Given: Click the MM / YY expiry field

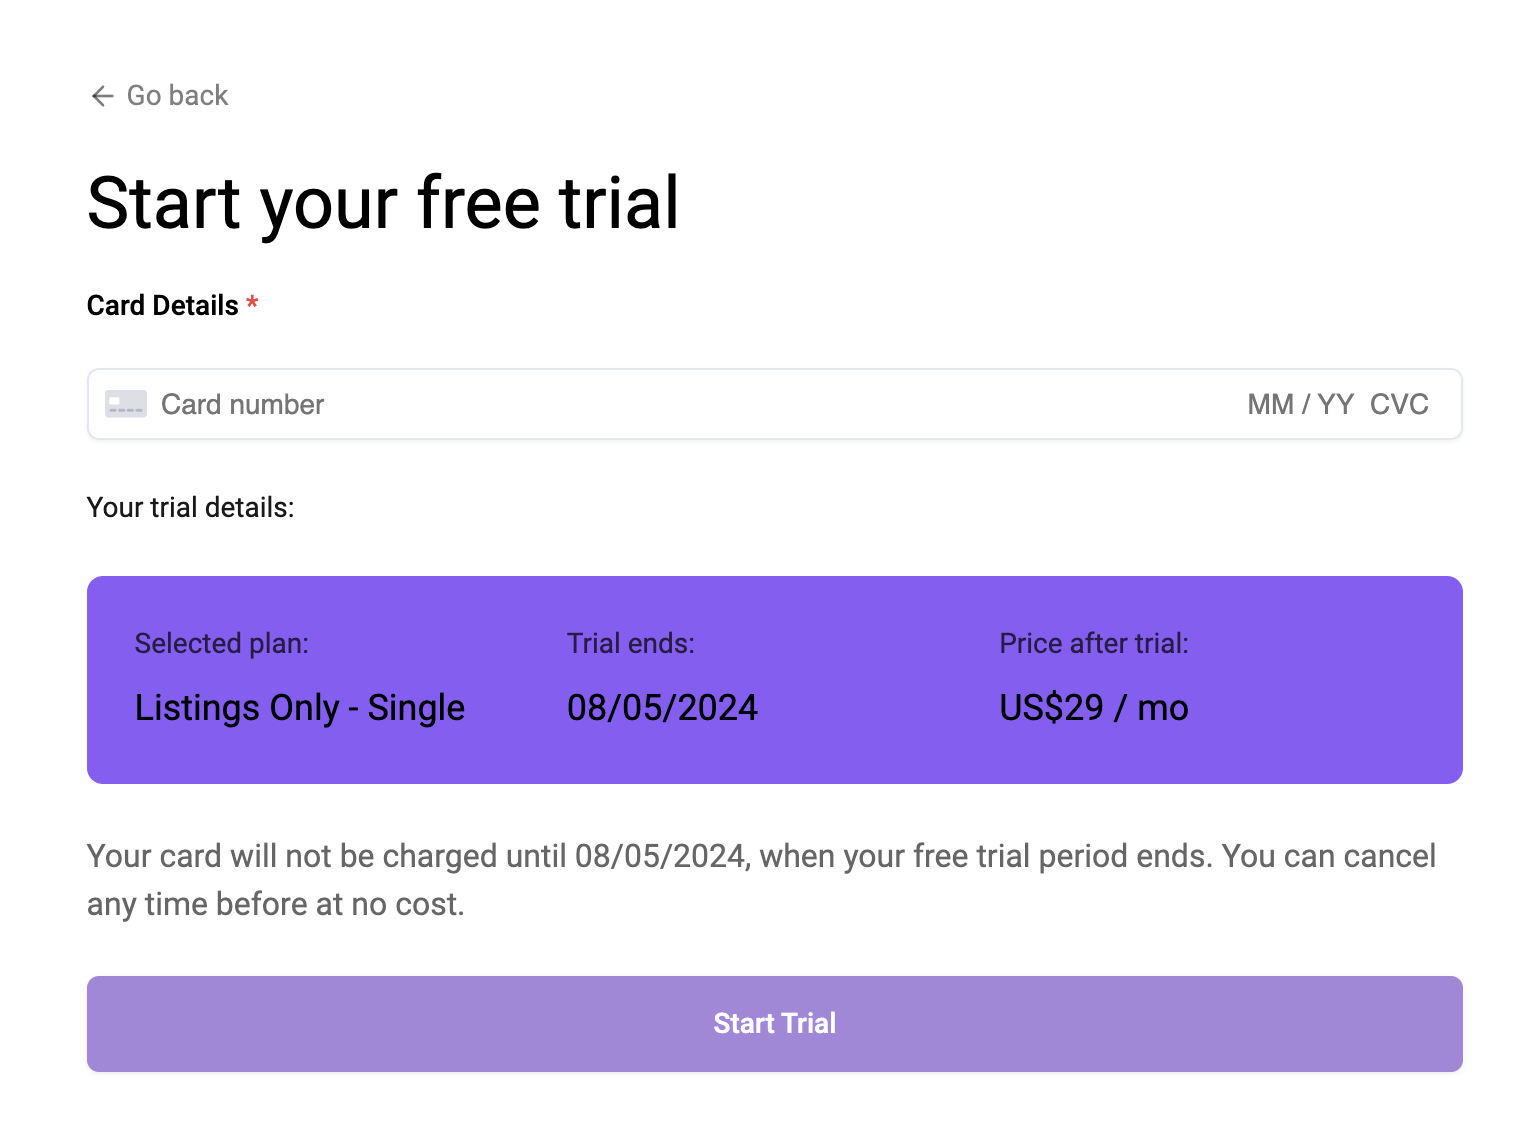Looking at the screenshot, I should pyautogui.click(x=1300, y=404).
